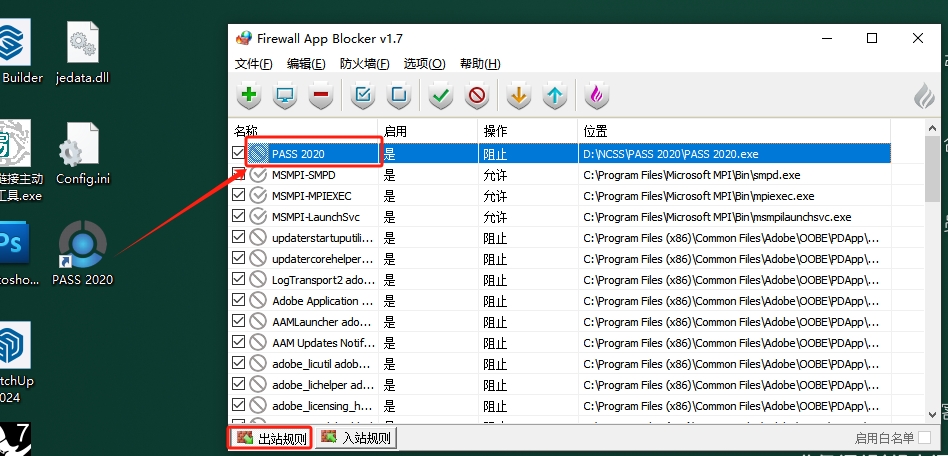Select the Config.ini desktop file
The image size is (948, 456).
coord(83,154)
